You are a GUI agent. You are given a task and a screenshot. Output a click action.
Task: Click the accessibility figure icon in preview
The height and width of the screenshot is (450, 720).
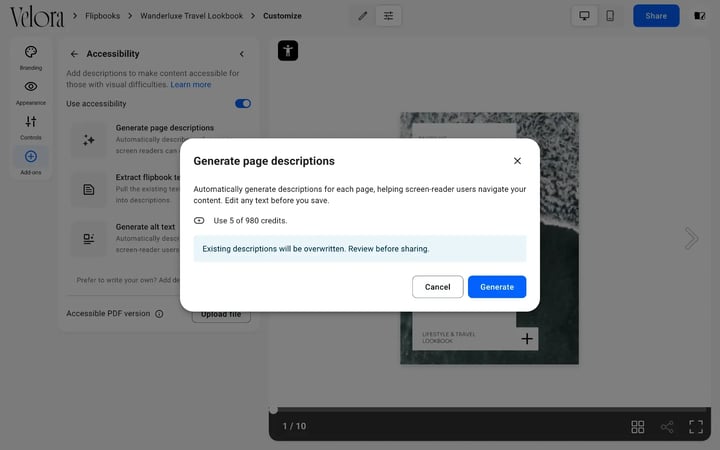point(288,51)
